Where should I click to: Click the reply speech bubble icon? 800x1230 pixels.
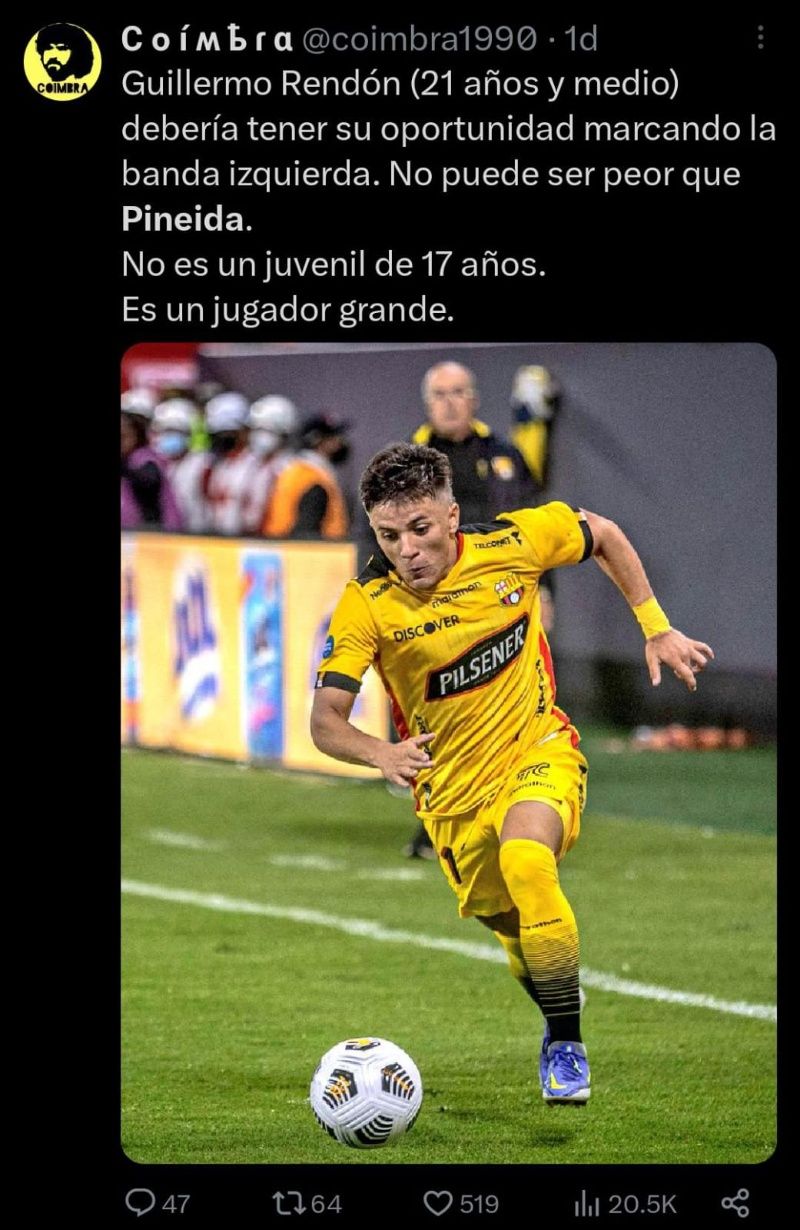coord(139,1202)
